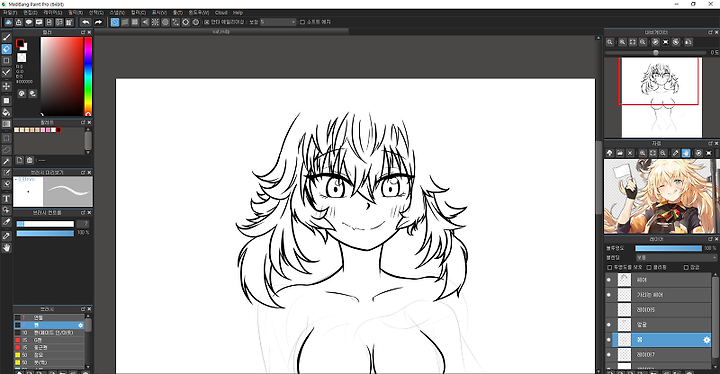Screen dimensions: 720x374
Task: Select the Bucket fill tool
Action: [x=6, y=112]
